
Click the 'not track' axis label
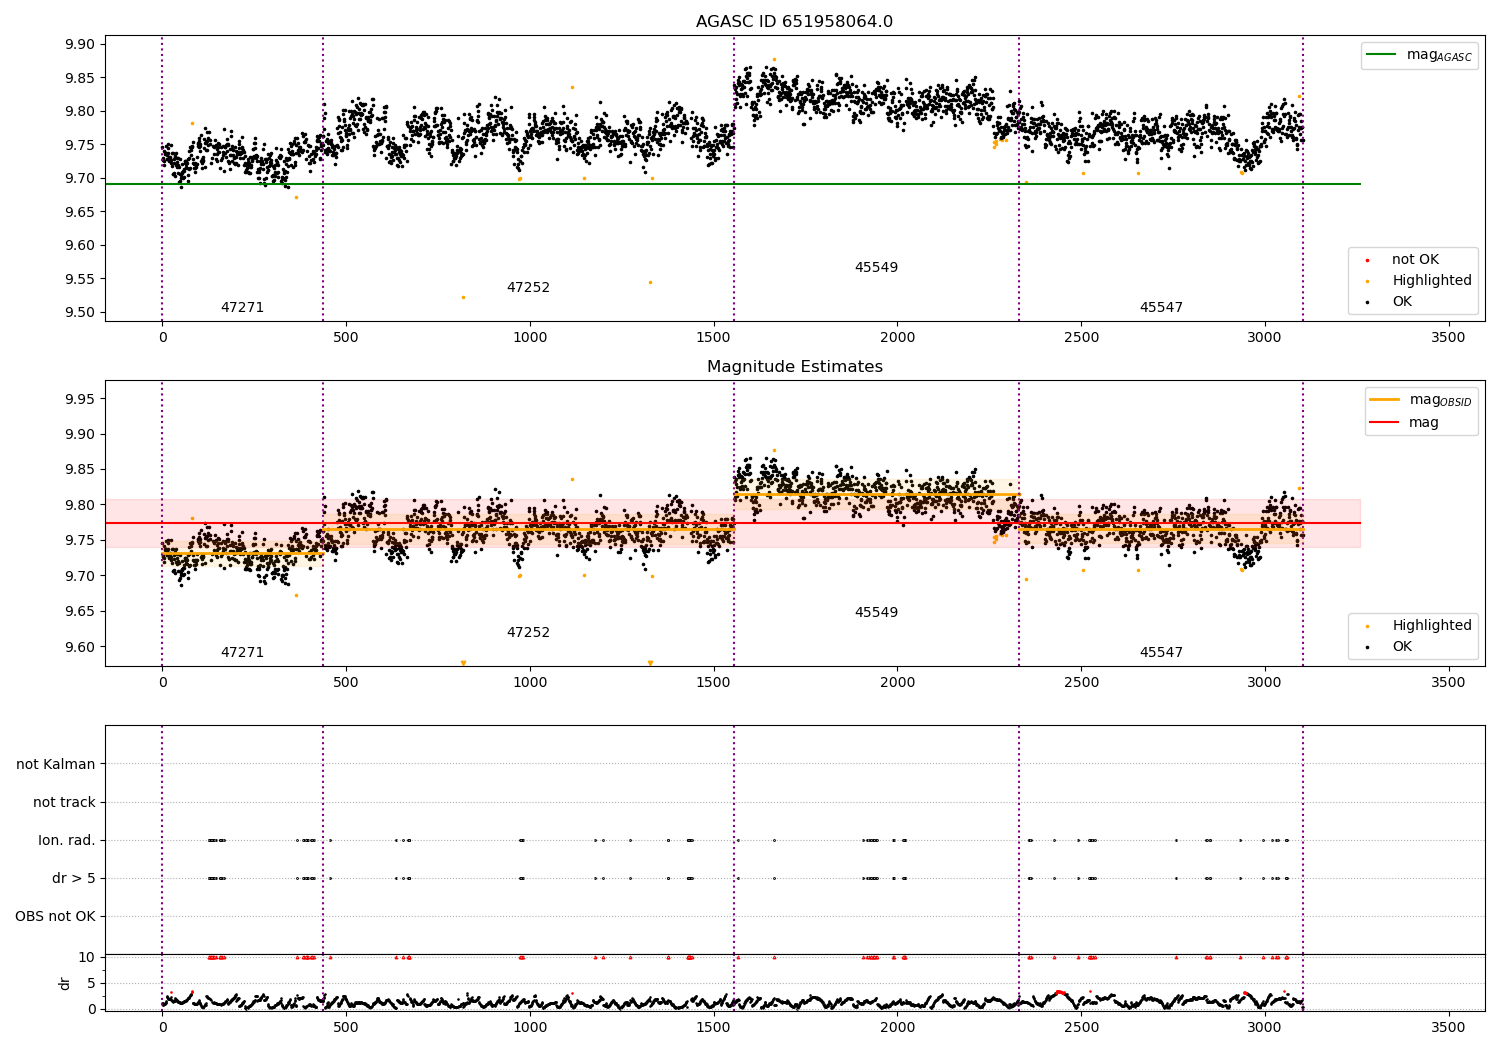64,802
